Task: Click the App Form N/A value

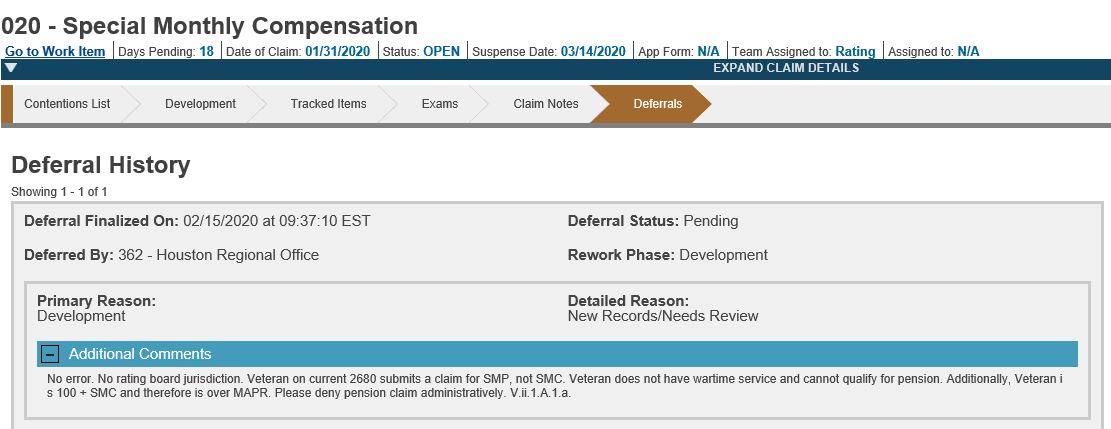Action: pos(708,51)
